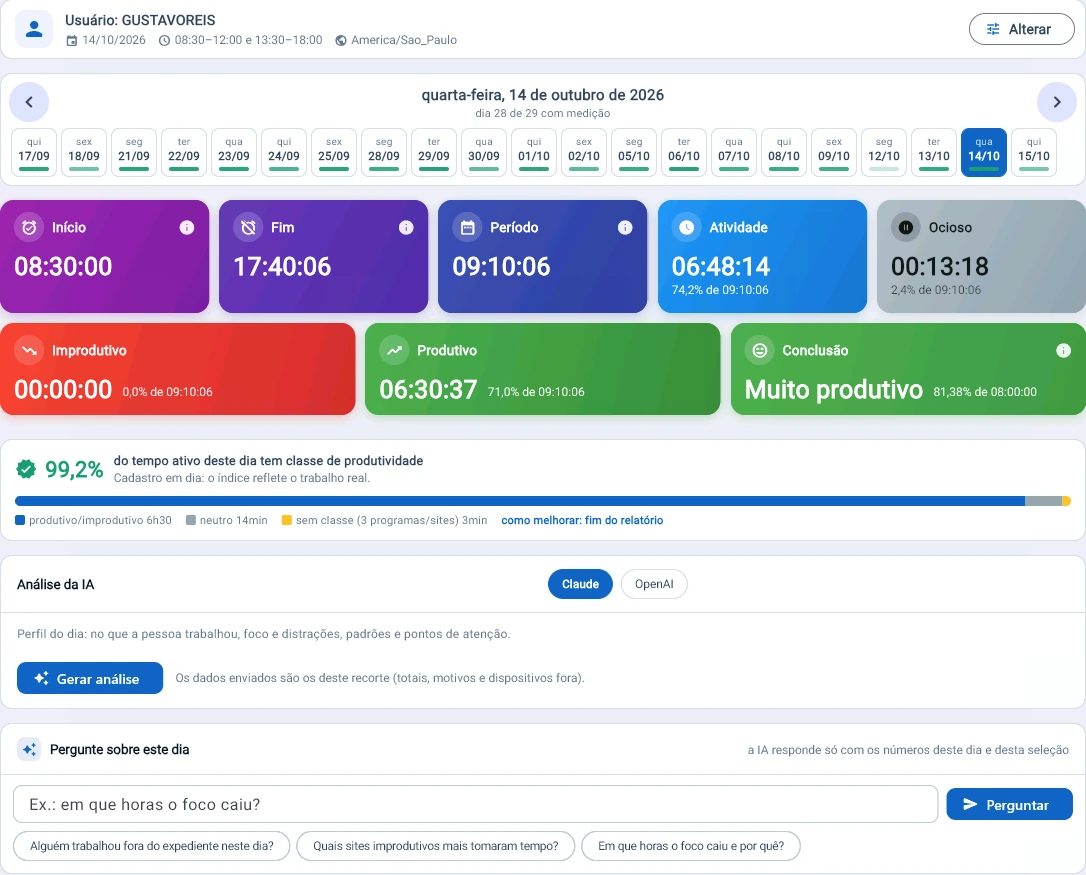This screenshot has height=875, width=1086.
Task: Click the gray neutro legend swatch
Action: pos(191,520)
